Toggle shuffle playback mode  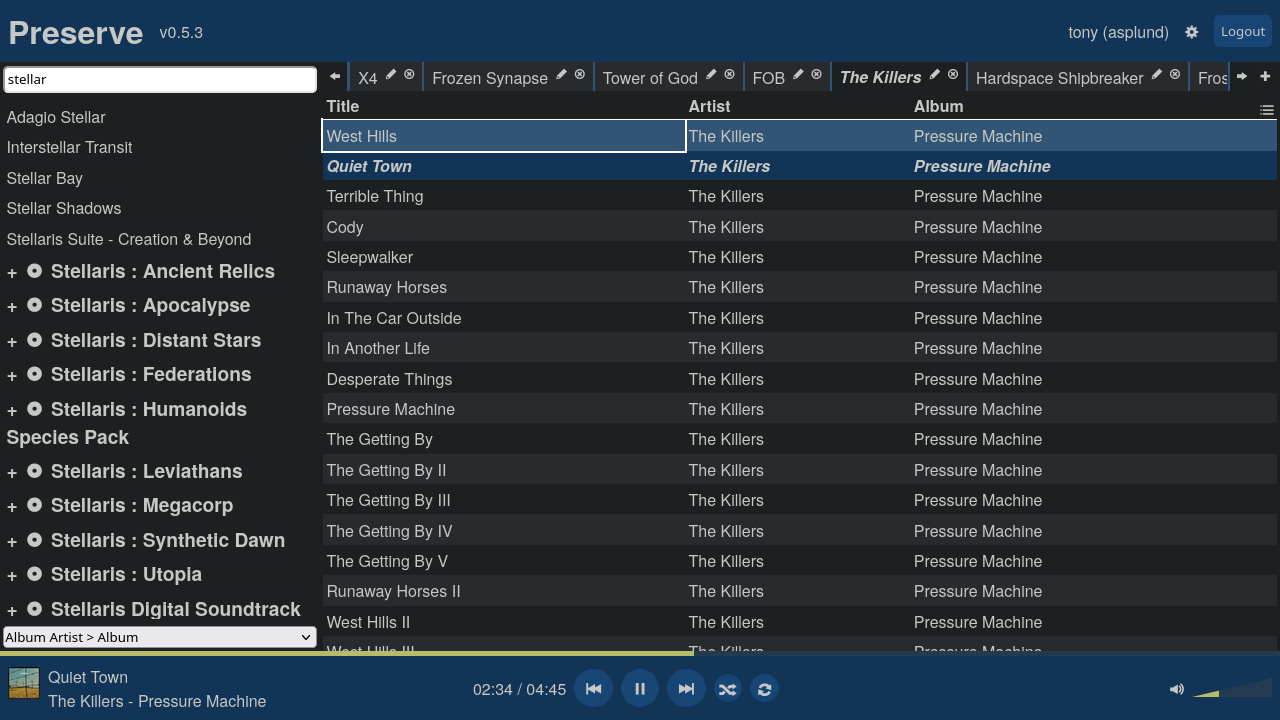pyautogui.click(x=727, y=689)
